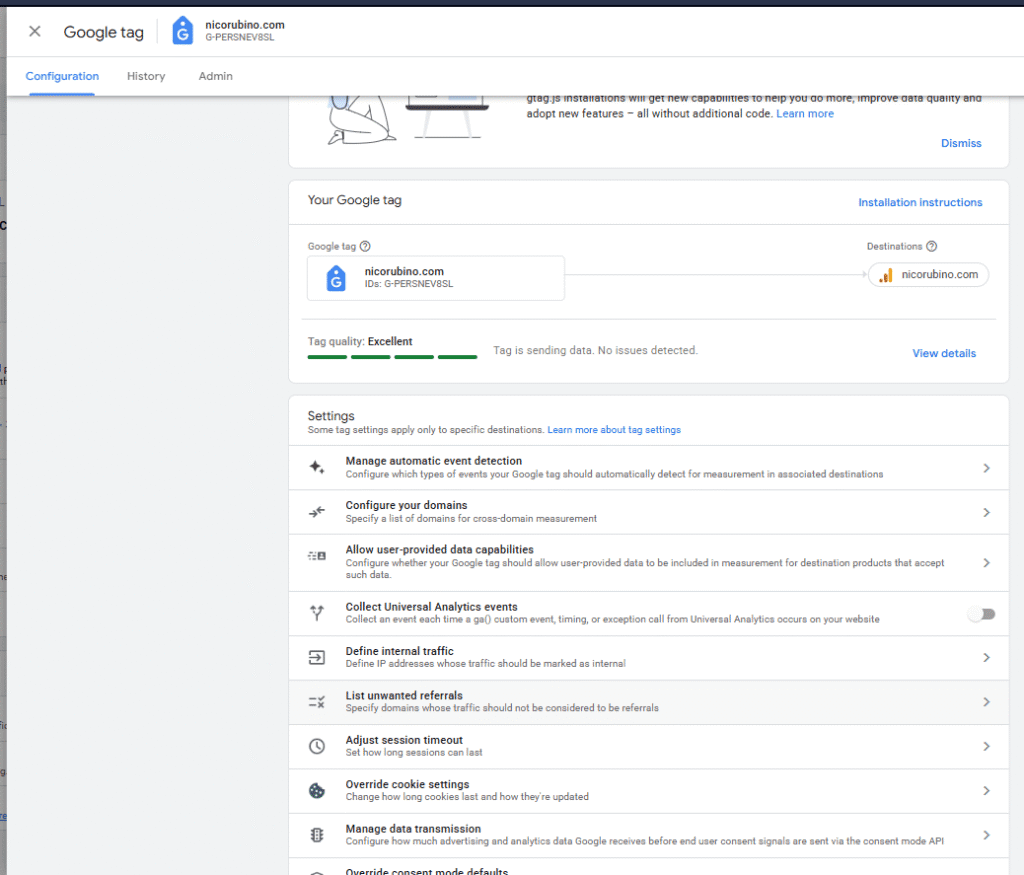Viewport: 1024px width, 875px height.
Task: Click the List unwanted referrals icon
Action: pos(317,702)
